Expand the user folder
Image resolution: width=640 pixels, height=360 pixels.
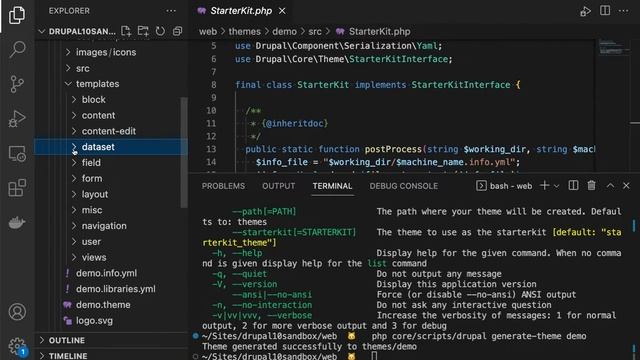point(91,242)
